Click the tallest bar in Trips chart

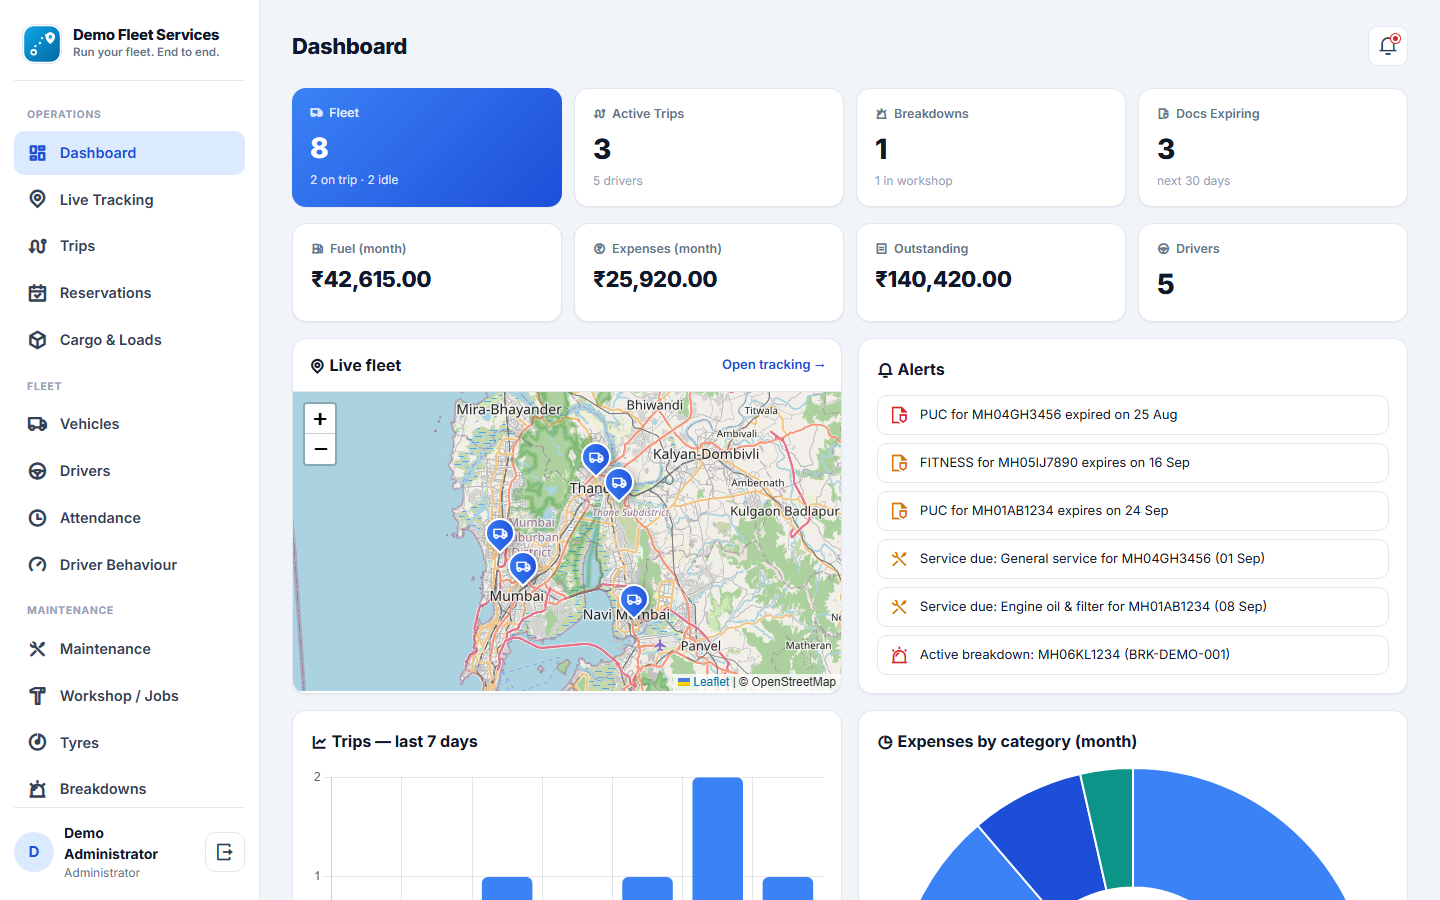click(718, 838)
